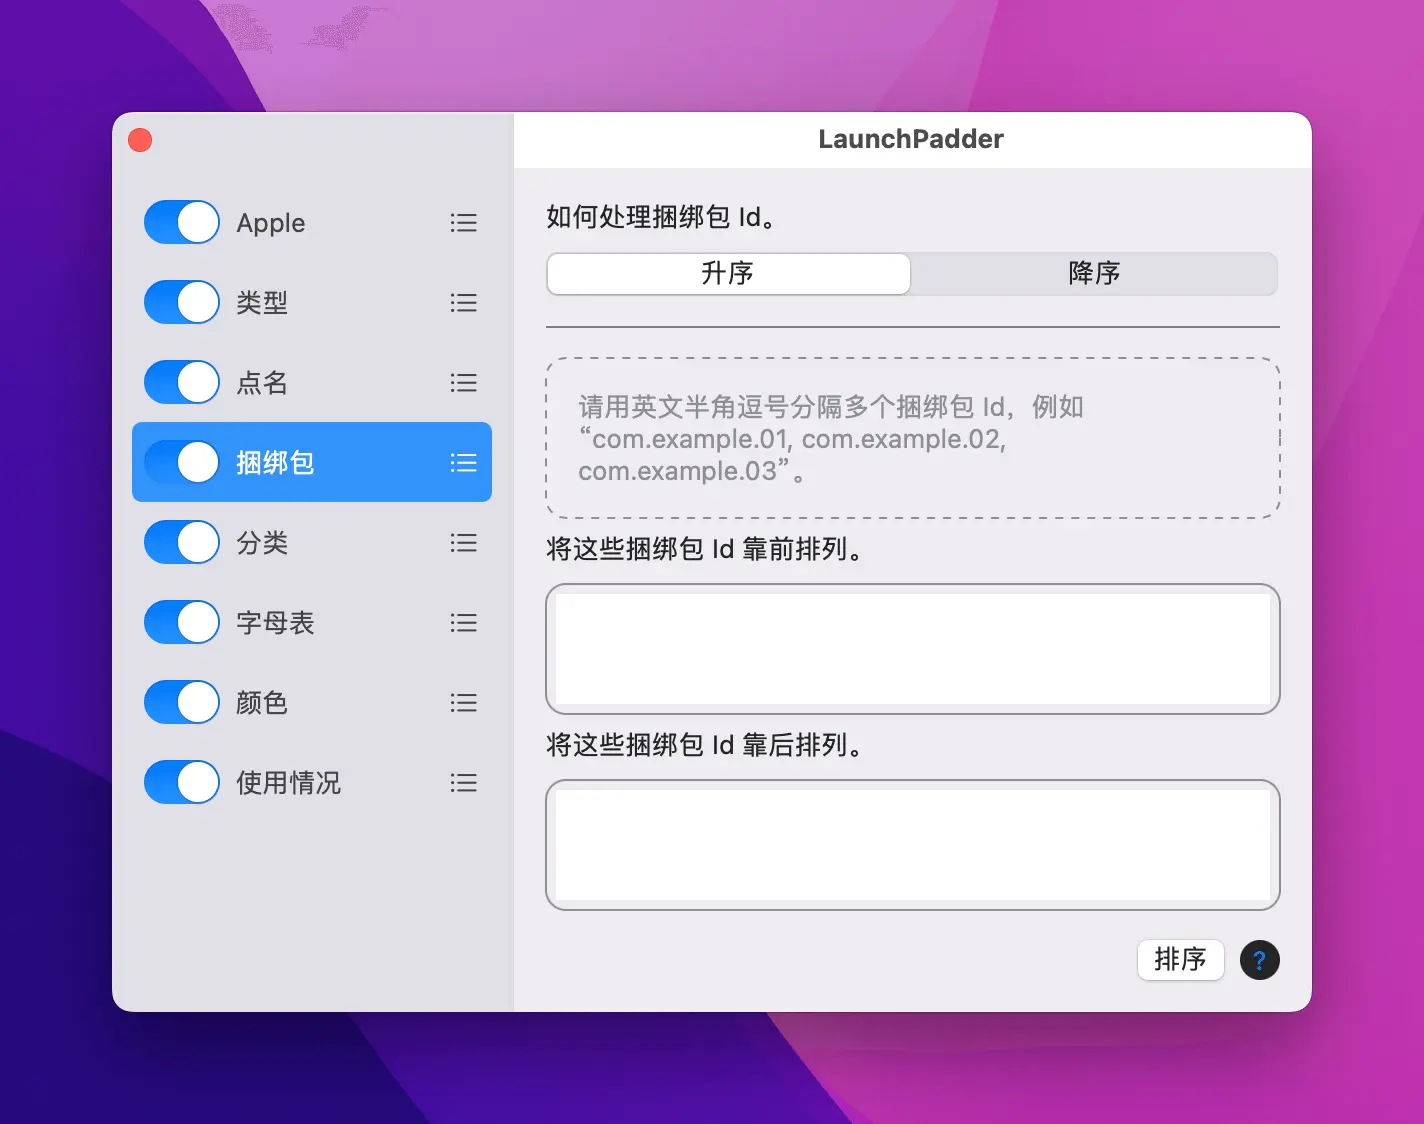1424x1124 pixels.
Task: Click the com.example hint text box
Action: click(912, 438)
